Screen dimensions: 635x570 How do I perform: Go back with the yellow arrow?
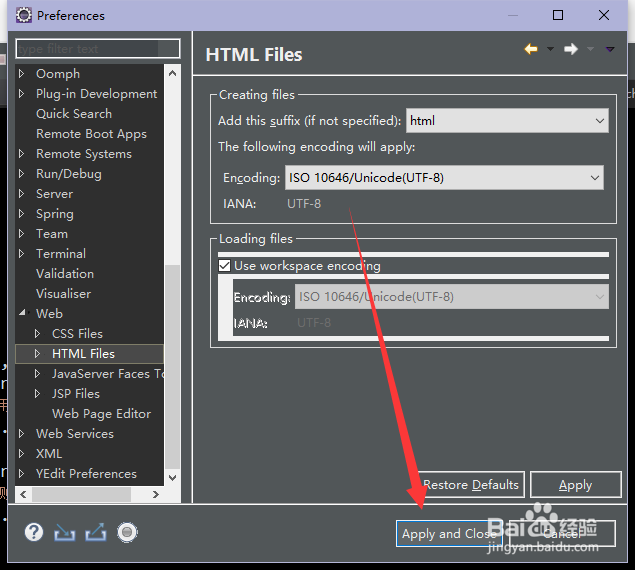531,49
